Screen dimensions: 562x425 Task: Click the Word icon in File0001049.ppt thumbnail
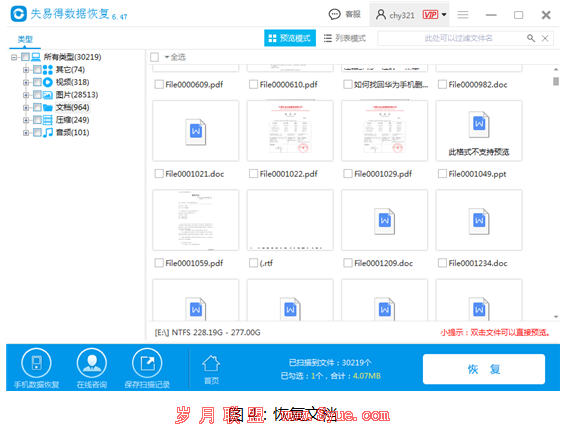[479, 124]
